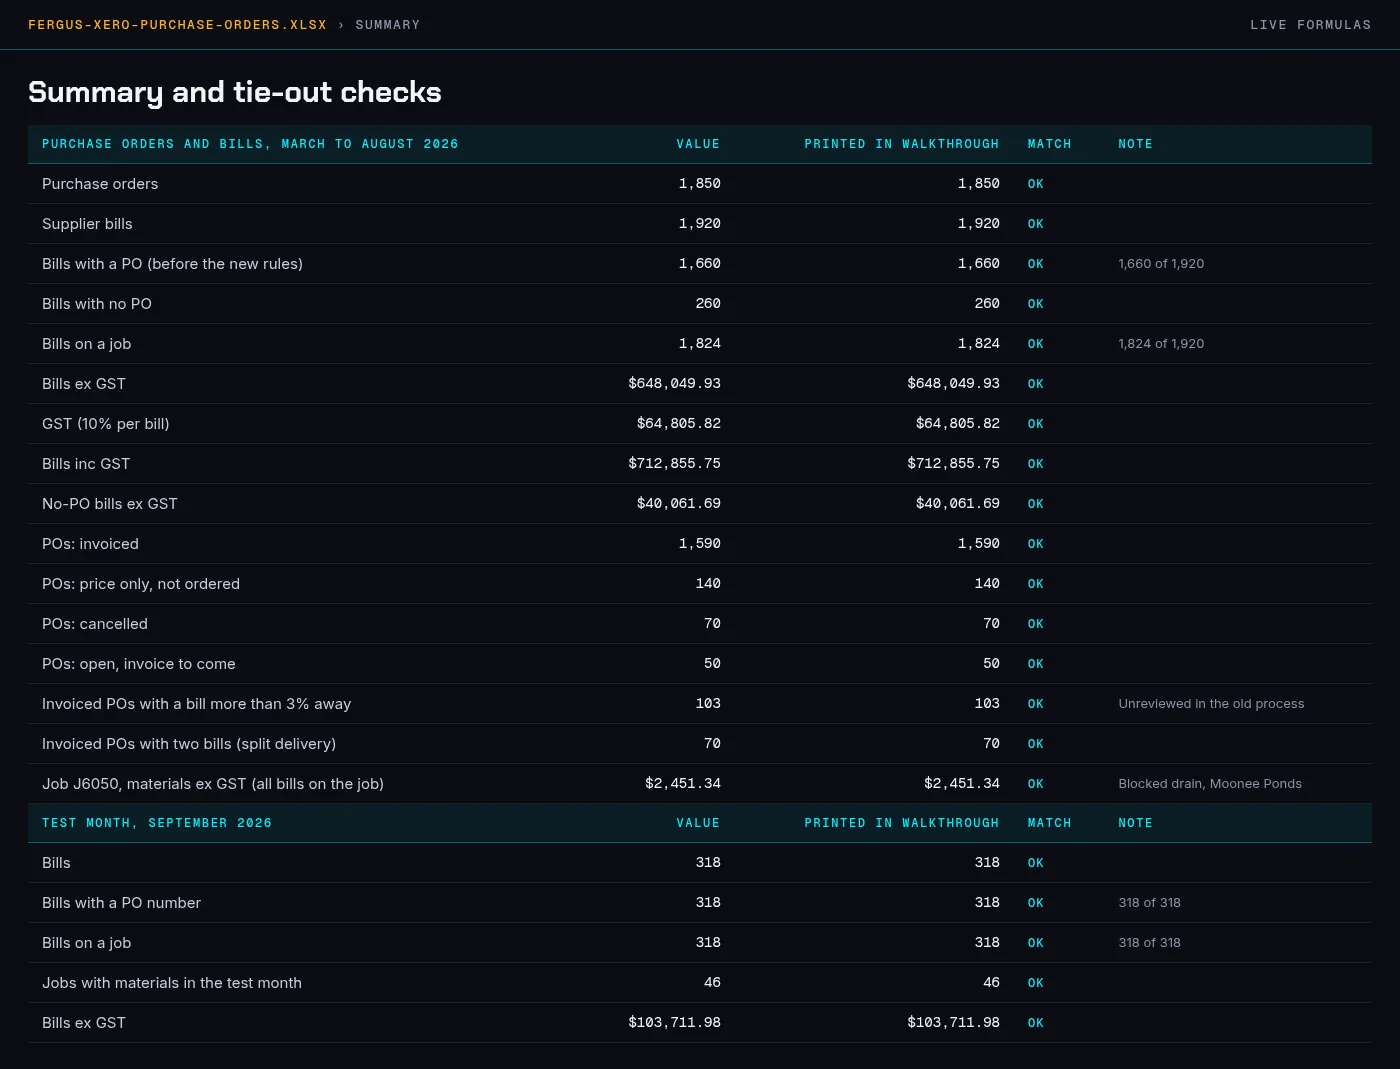Open the fergus-xero-purchase-orders.xlsx breadcrumb link
Image resolution: width=1400 pixels, height=1069 pixels.
[x=177, y=25]
